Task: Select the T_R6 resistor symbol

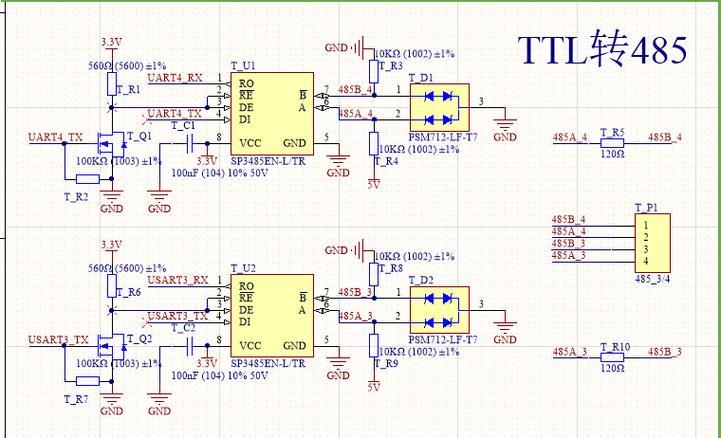Action: pos(112,286)
